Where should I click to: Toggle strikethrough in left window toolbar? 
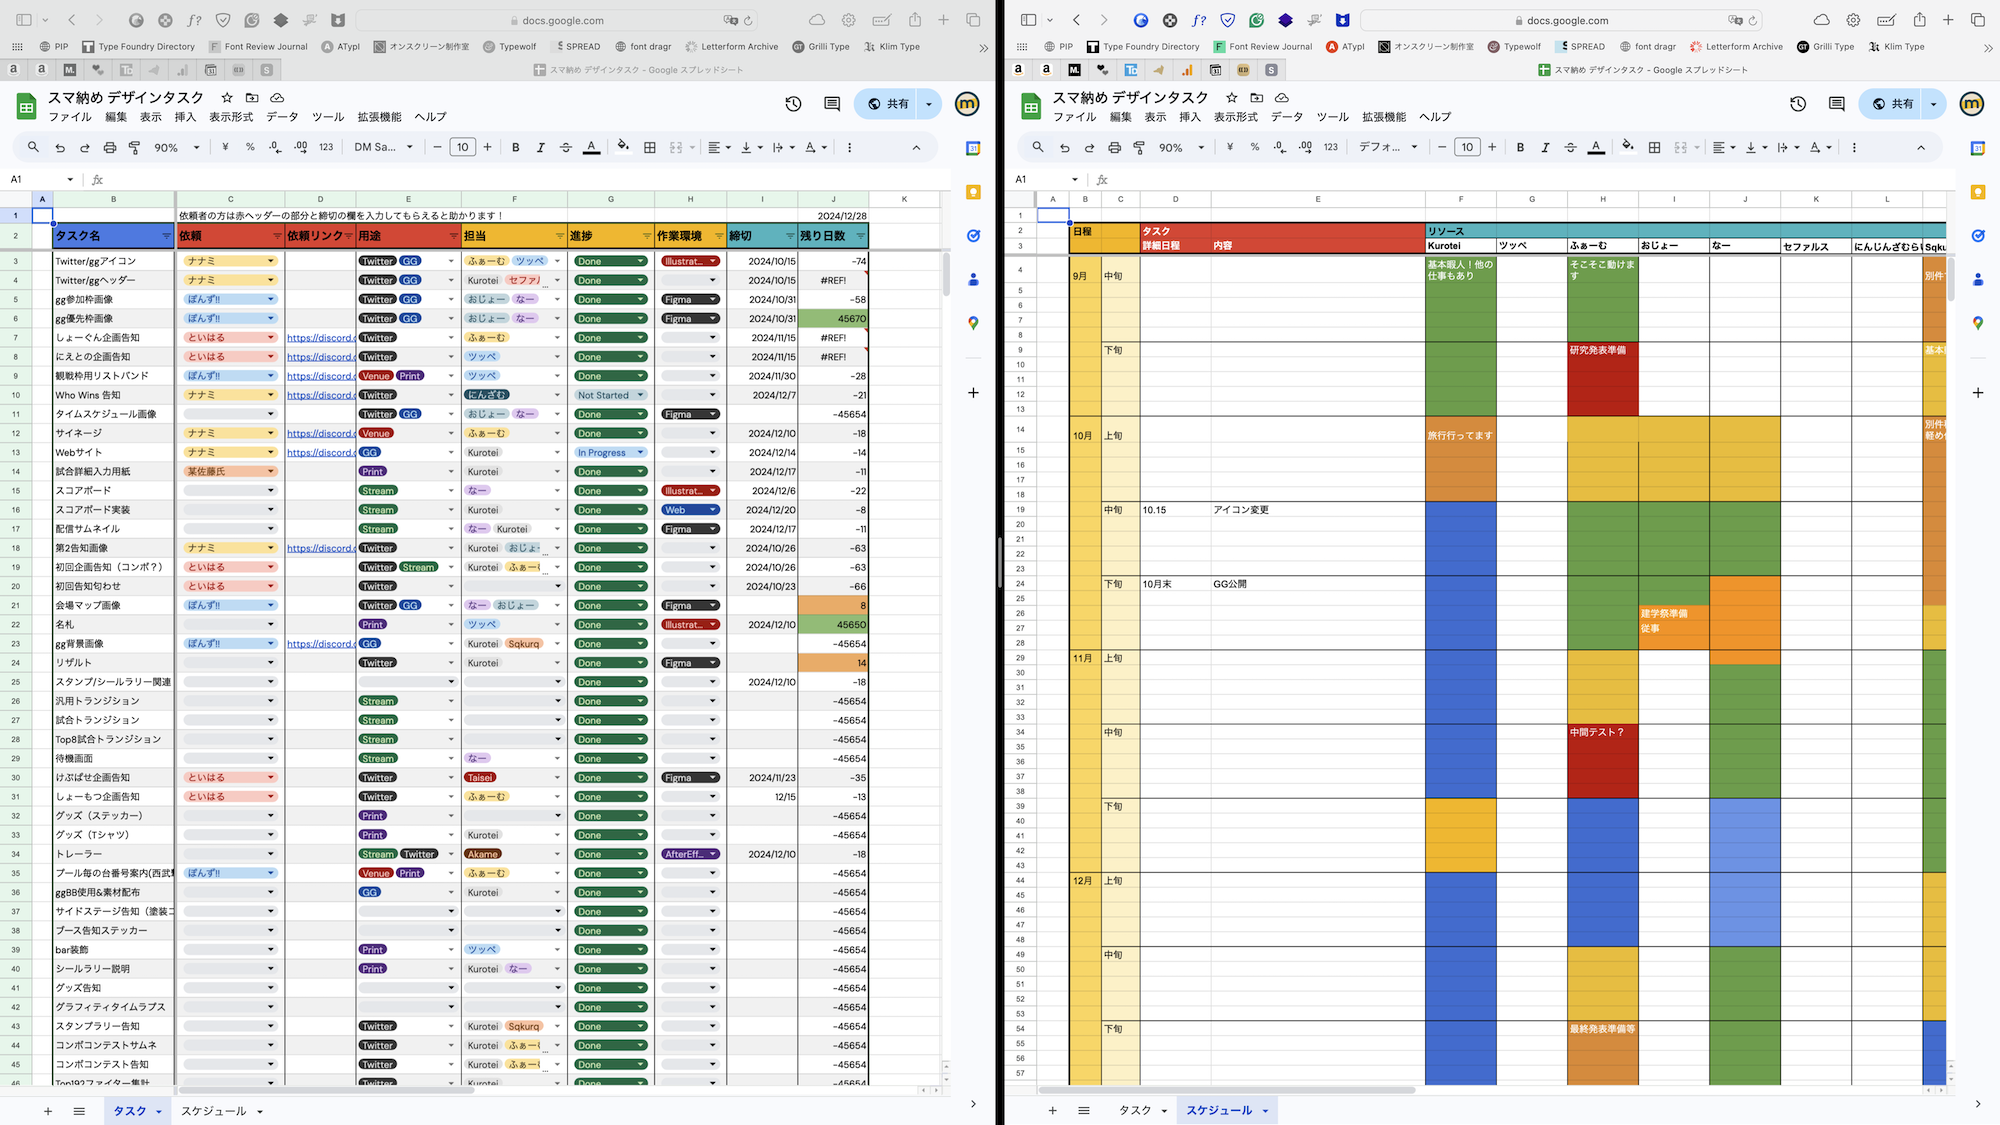point(566,147)
